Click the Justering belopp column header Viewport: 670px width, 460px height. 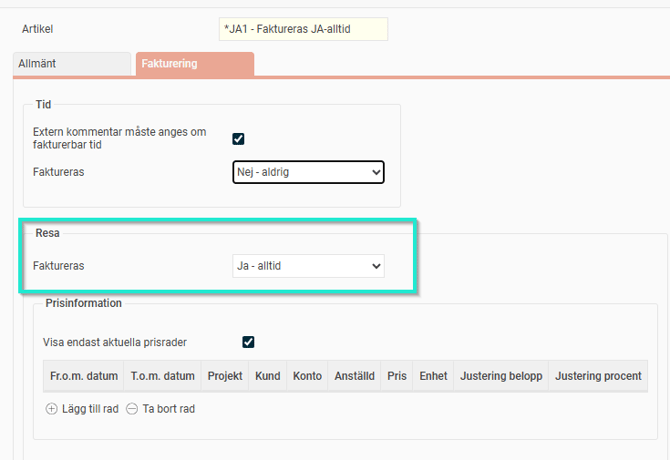pos(500,376)
